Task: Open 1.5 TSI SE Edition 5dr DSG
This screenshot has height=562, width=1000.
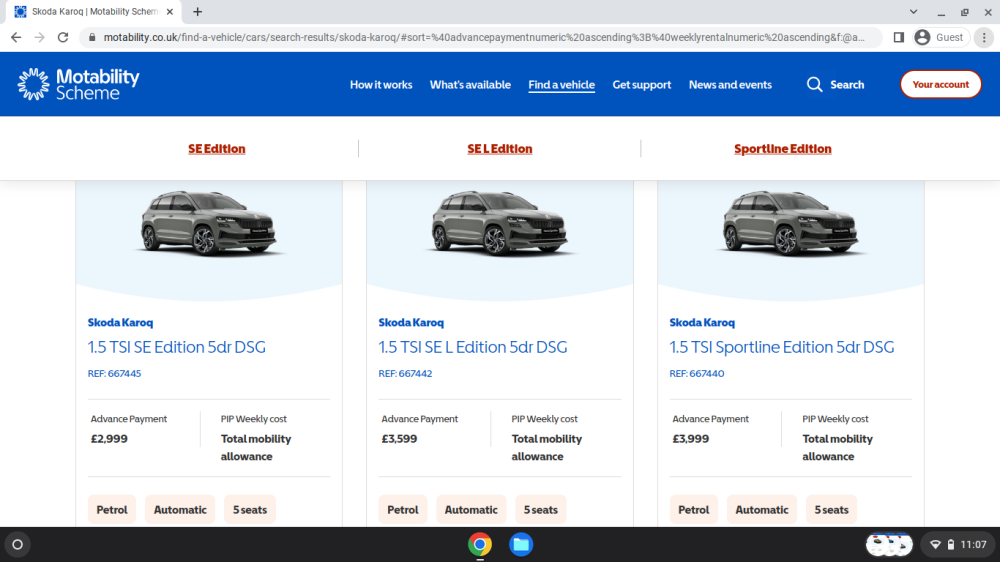Action: (x=177, y=347)
